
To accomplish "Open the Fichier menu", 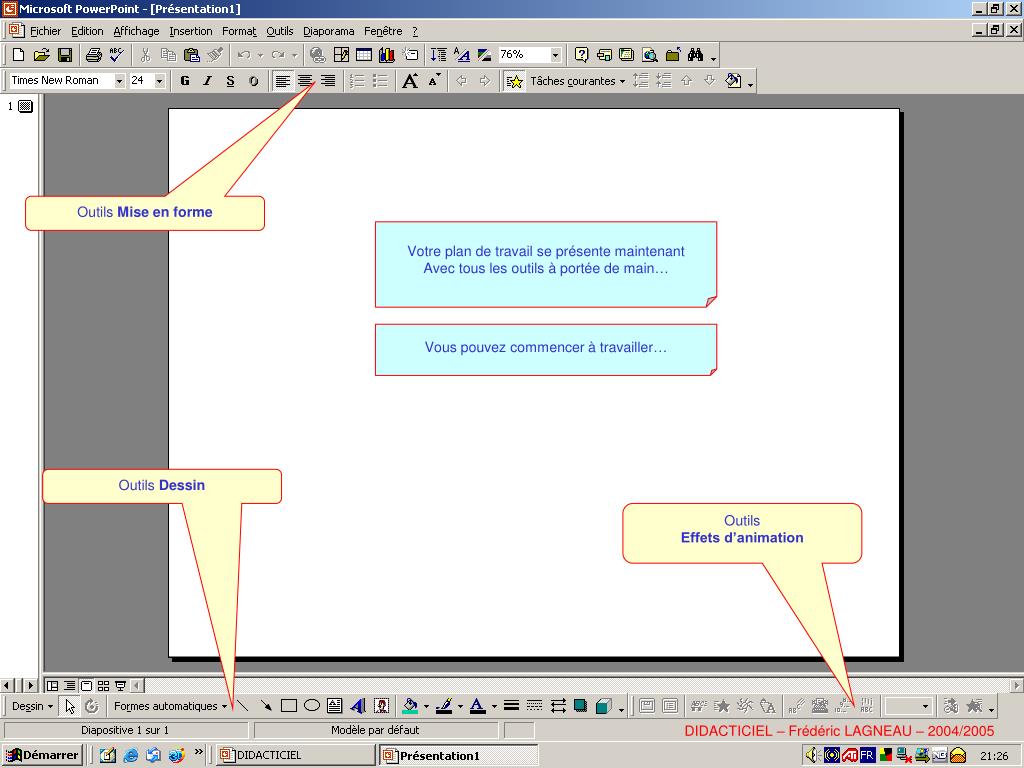I will click(x=45, y=31).
